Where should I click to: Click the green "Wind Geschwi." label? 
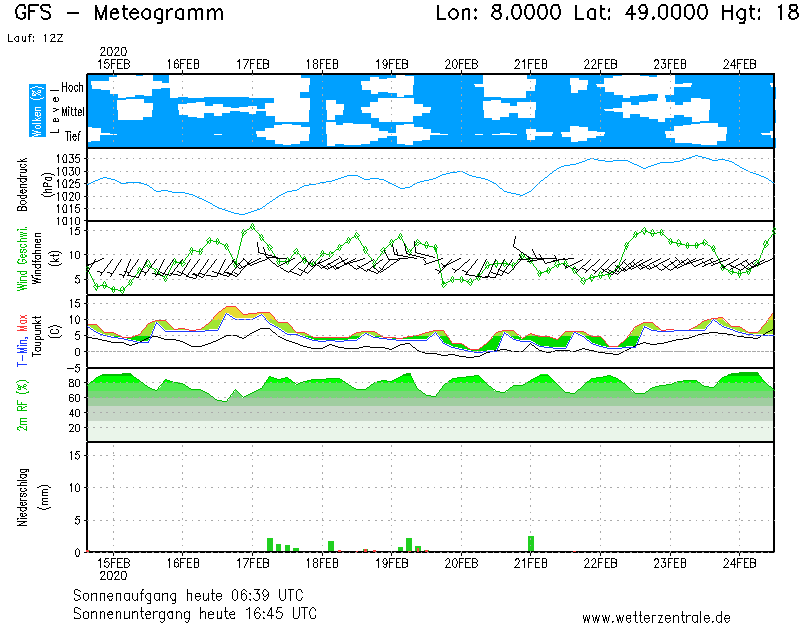(22, 259)
